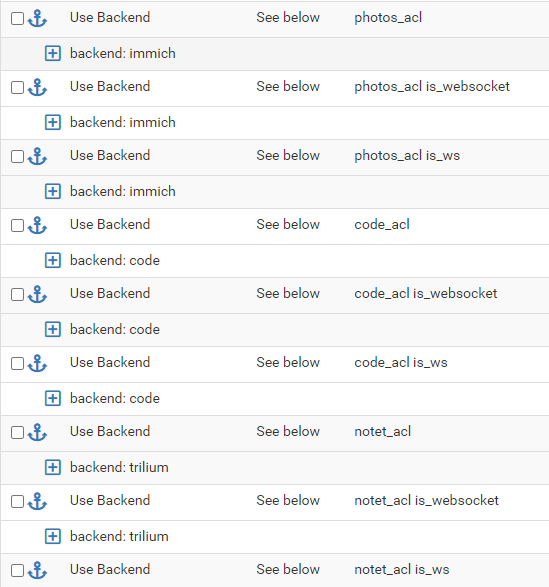Click anchor icon beside notet_acl is_websocket
The width and height of the screenshot is (549, 587).
tap(37, 501)
